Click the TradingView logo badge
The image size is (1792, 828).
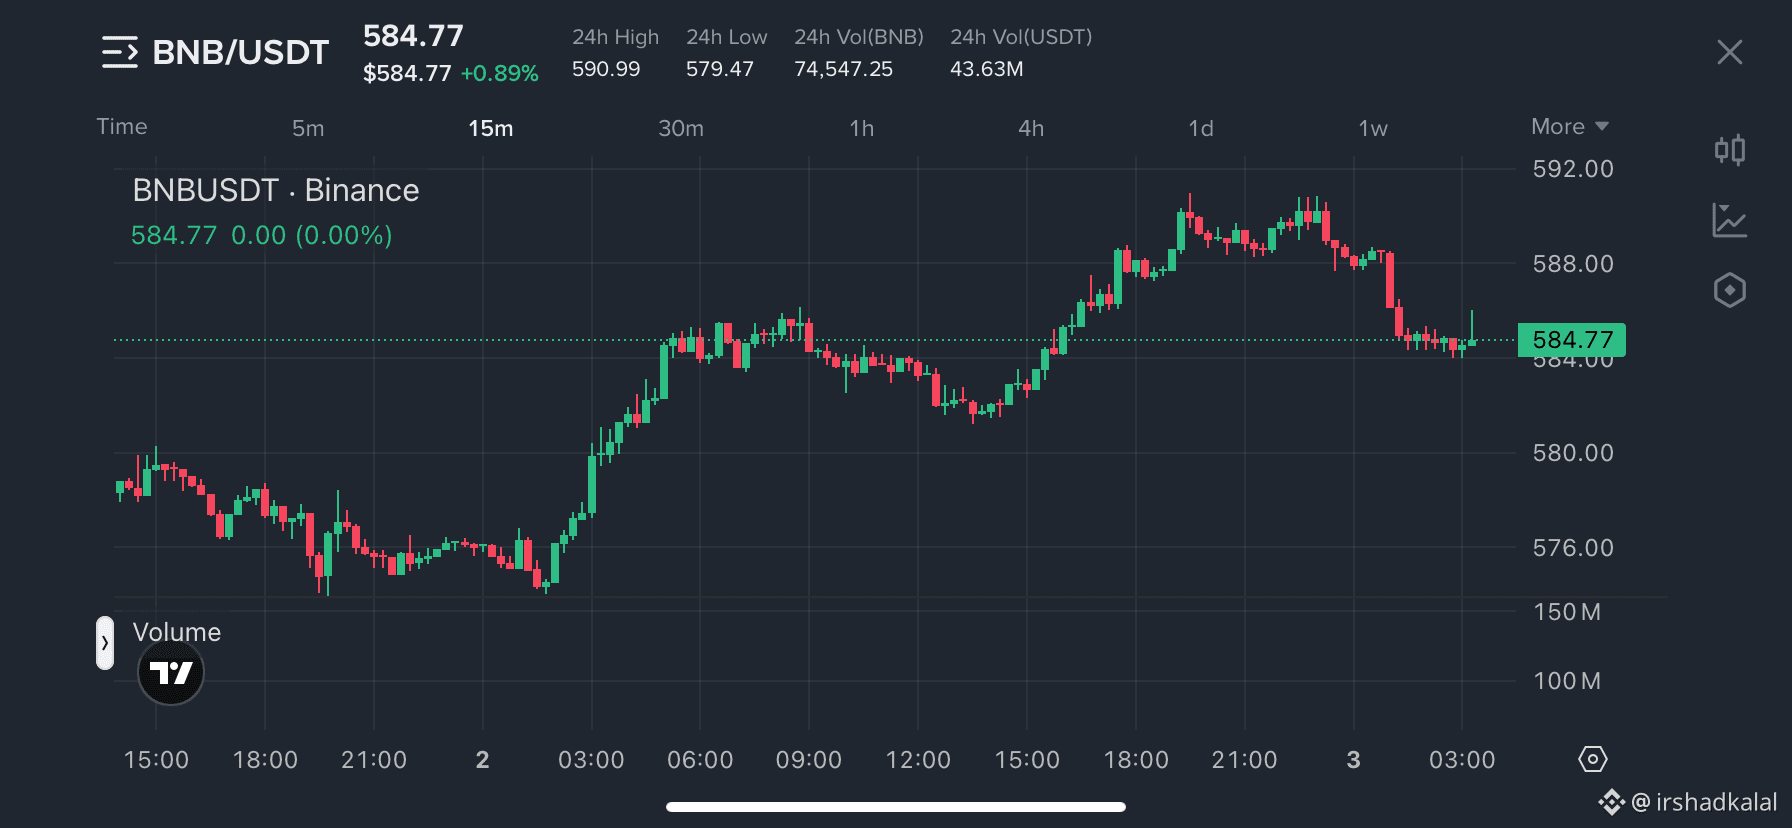(x=171, y=673)
